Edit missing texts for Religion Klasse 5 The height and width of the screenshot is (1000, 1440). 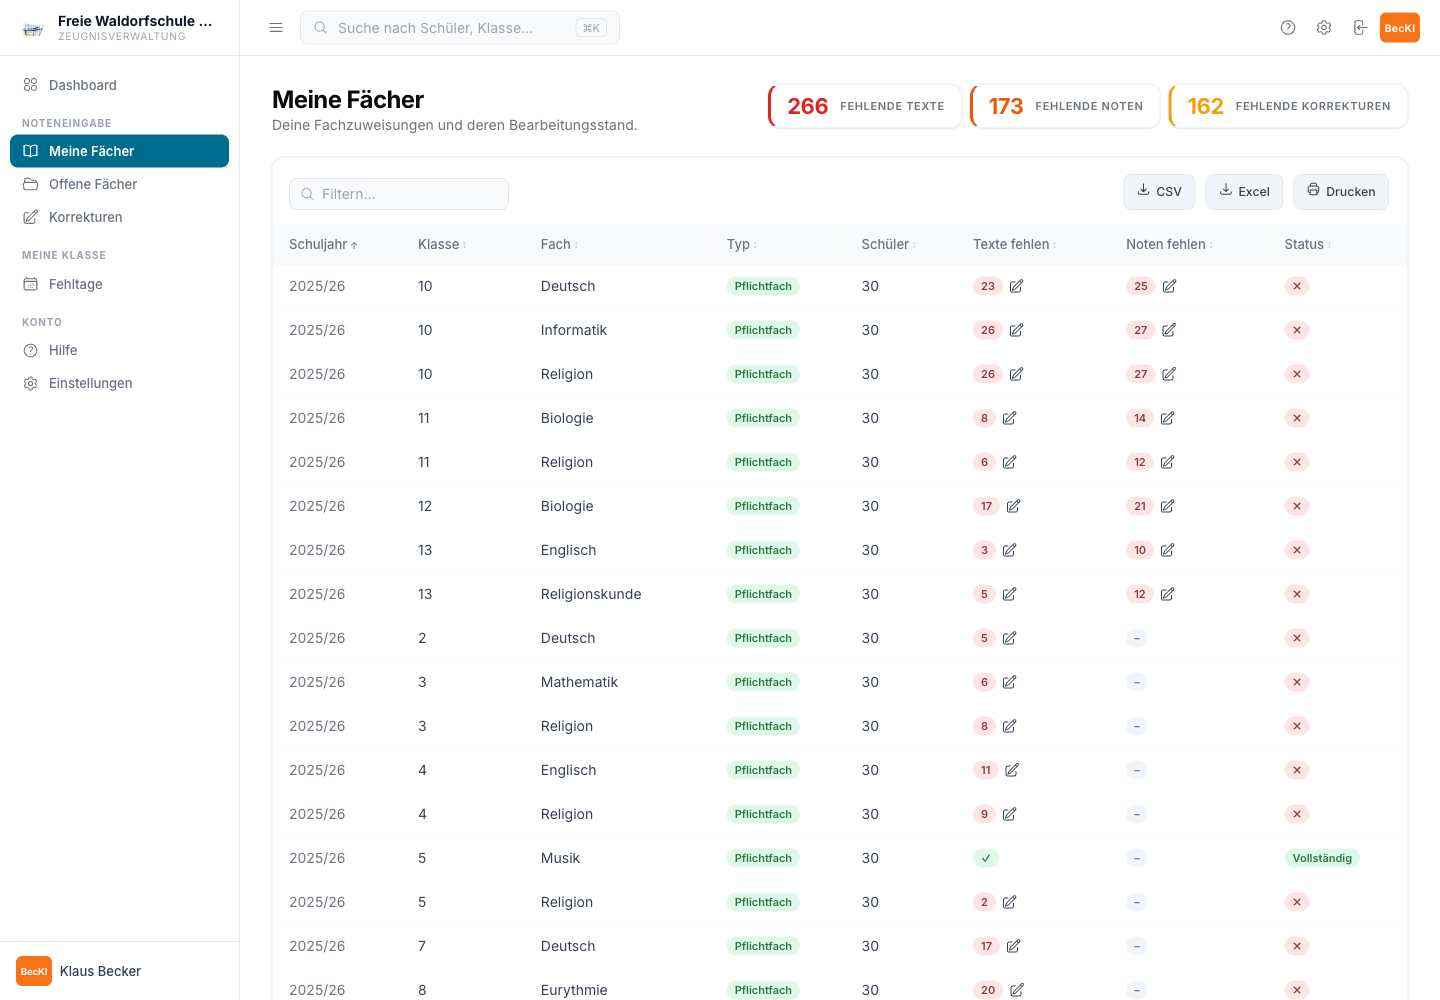click(1009, 902)
